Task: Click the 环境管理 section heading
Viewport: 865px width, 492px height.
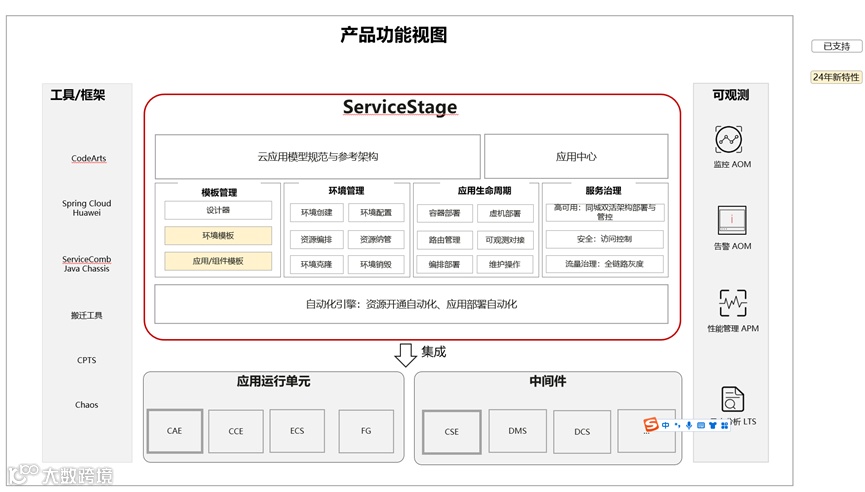Action: 346,191
